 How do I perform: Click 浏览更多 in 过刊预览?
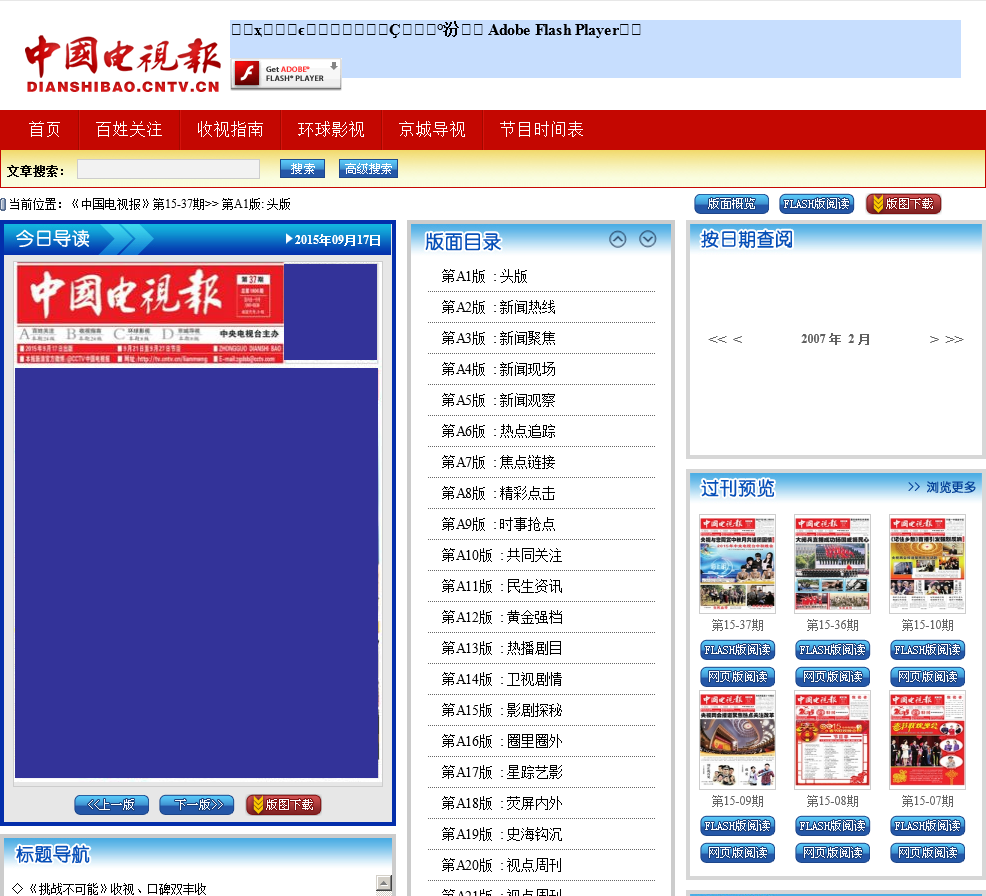(x=942, y=487)
